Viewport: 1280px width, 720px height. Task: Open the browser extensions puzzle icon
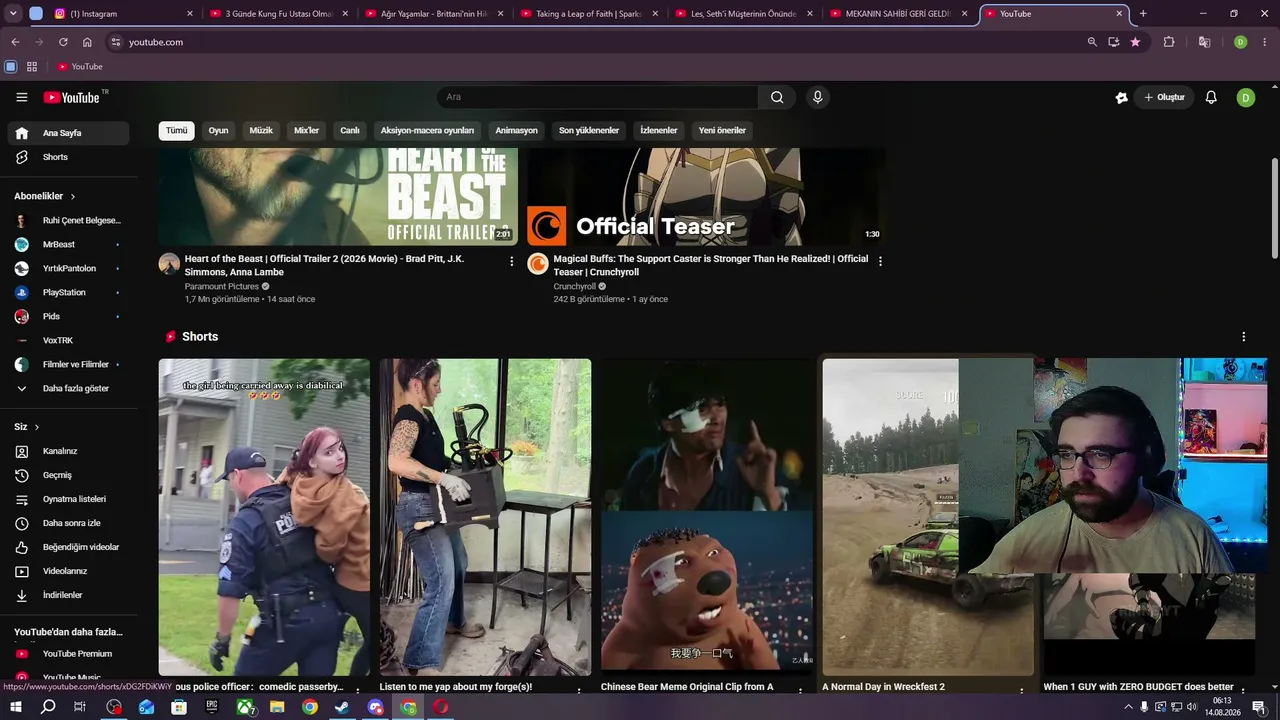click(1169, 42)
